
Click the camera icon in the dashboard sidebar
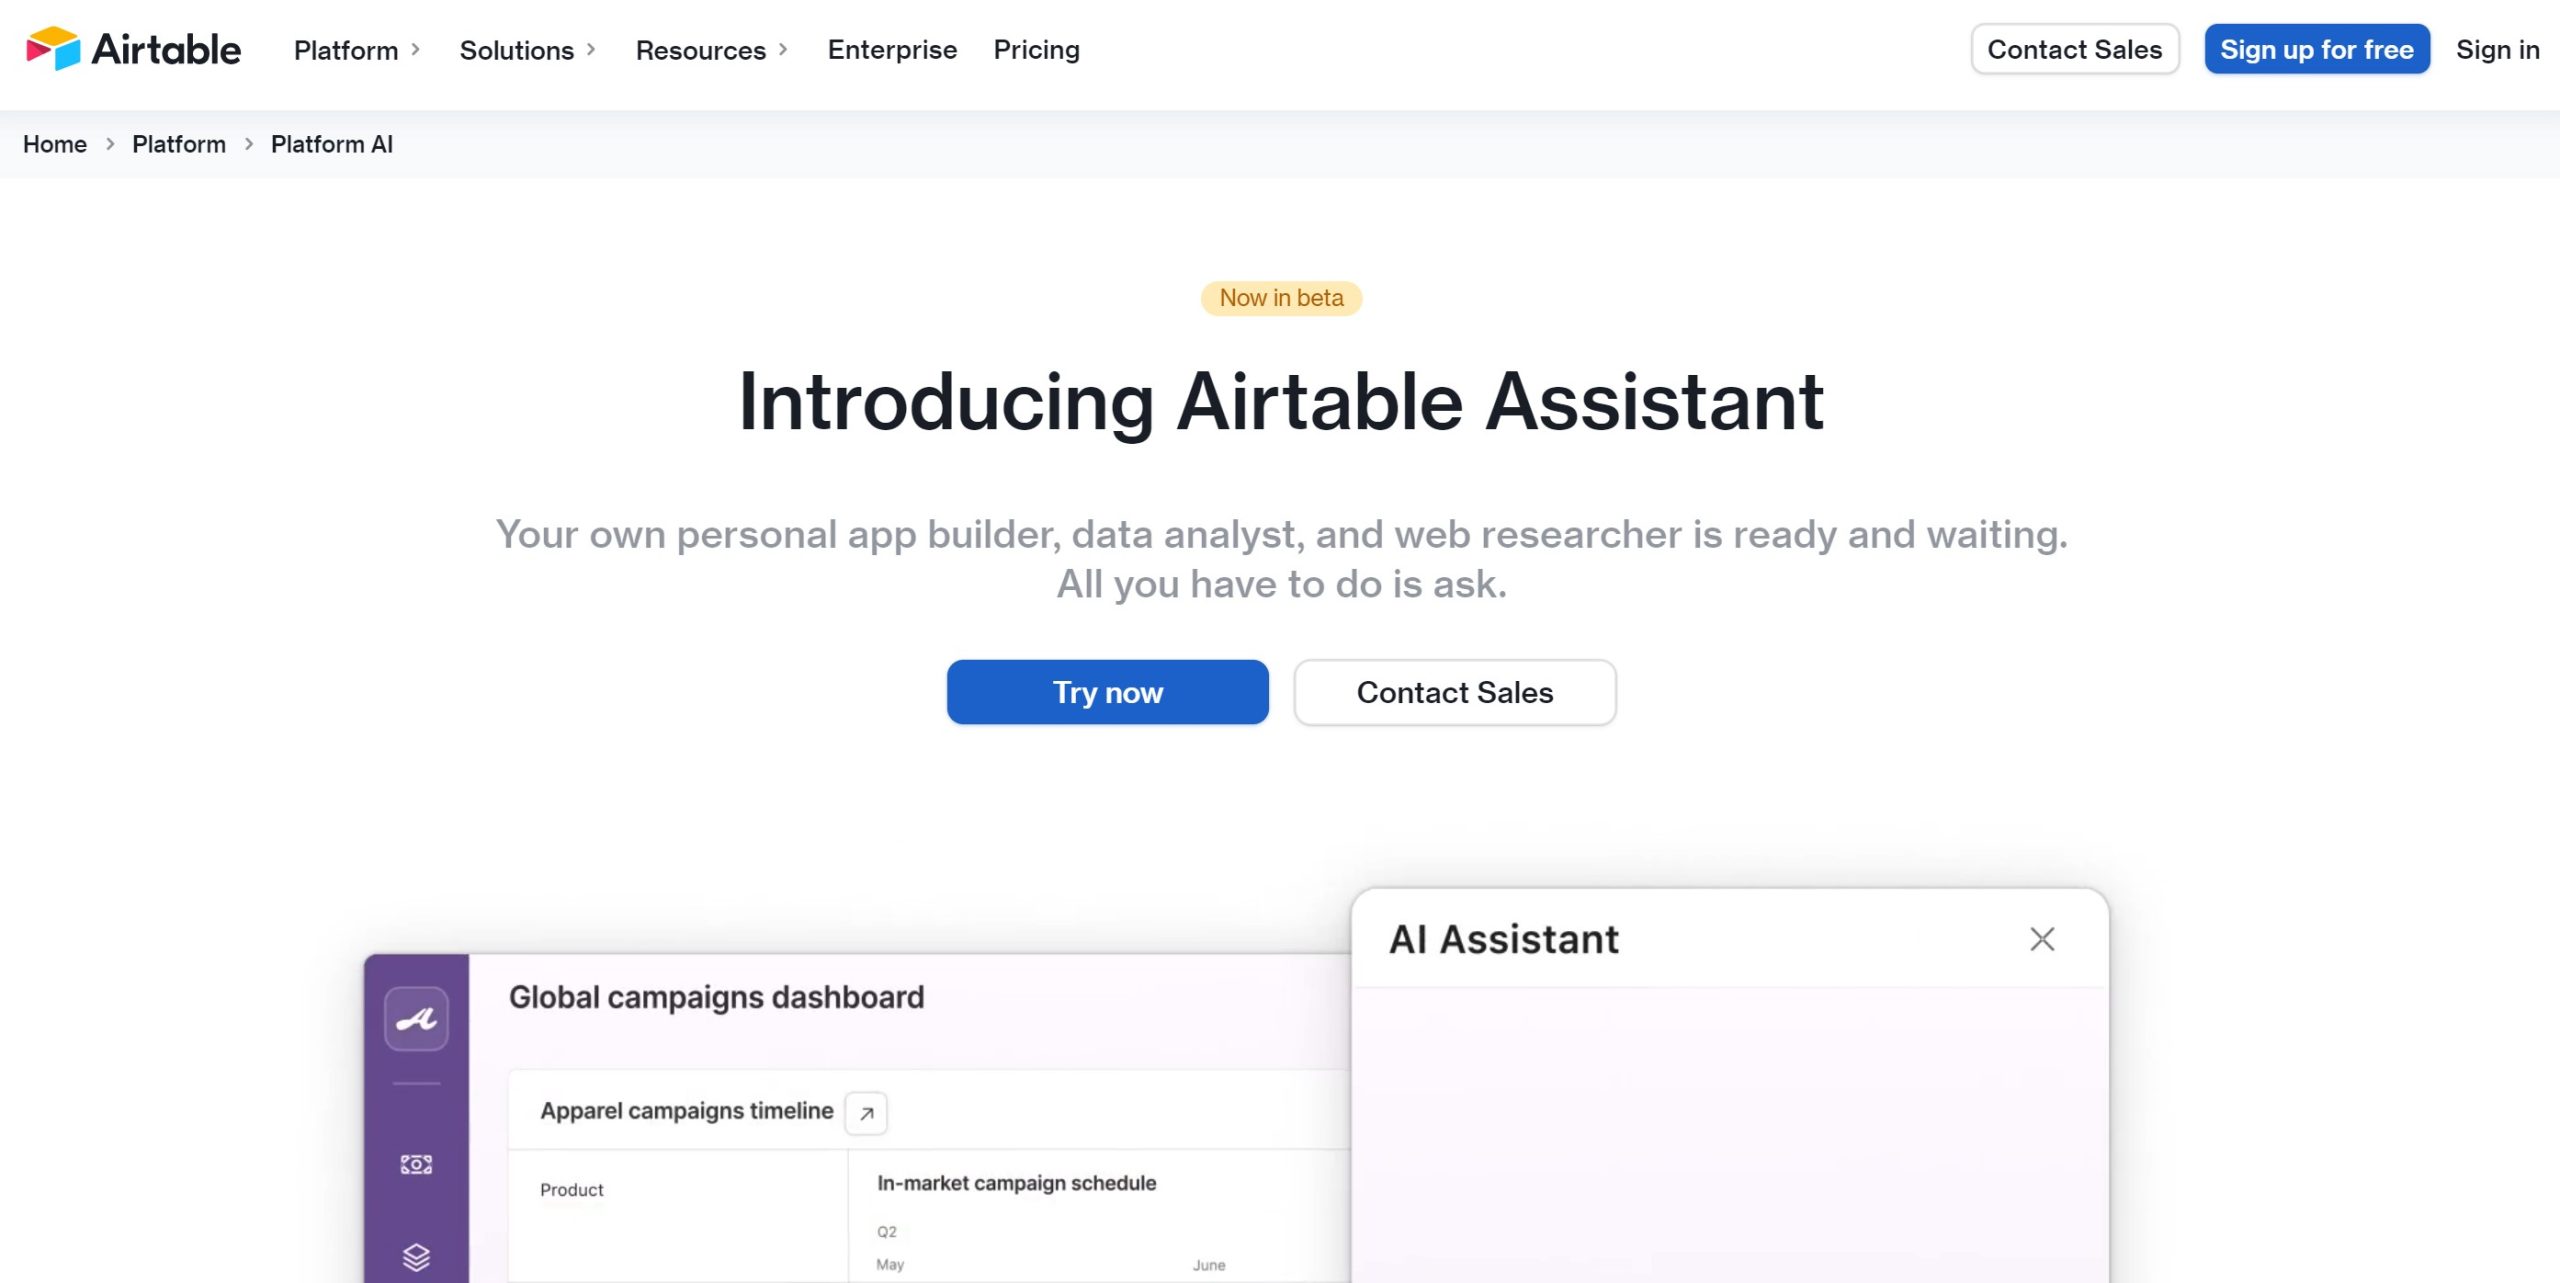coord(415,1164)
